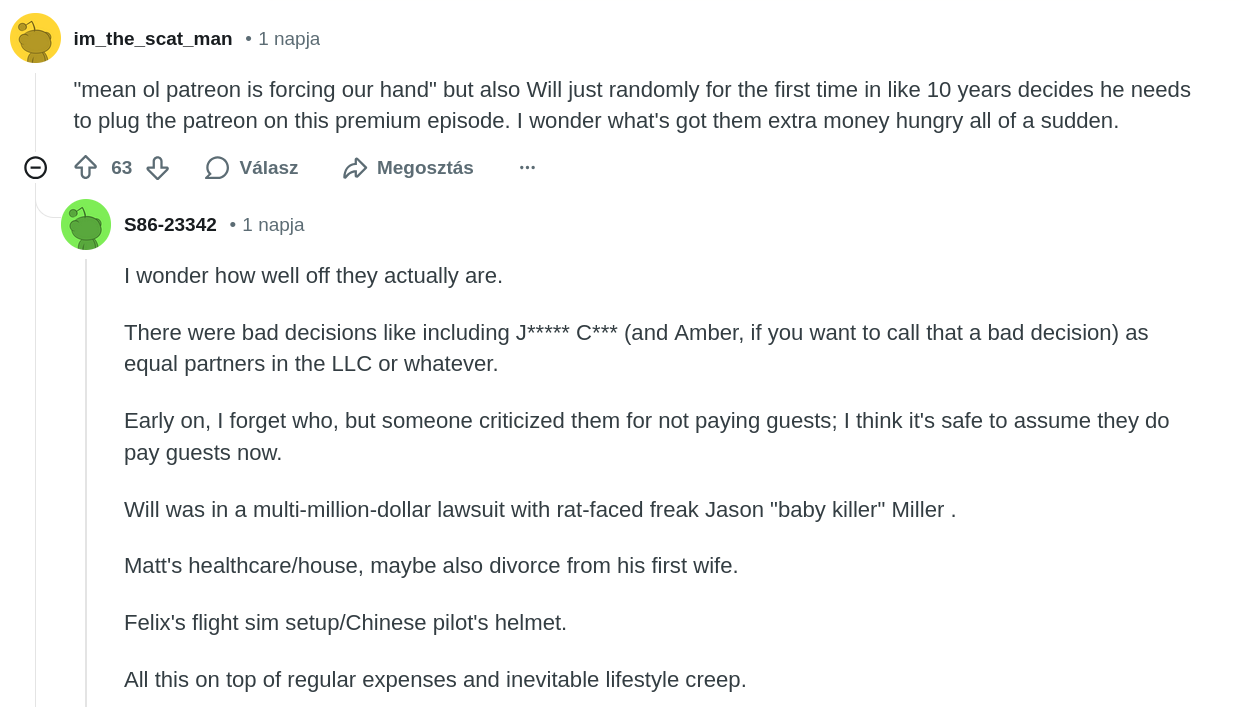The height and width of the screenshot is (707, 1240).
Task: Open the top comment's "1 napja" timestamp
Action: (289, 39)
